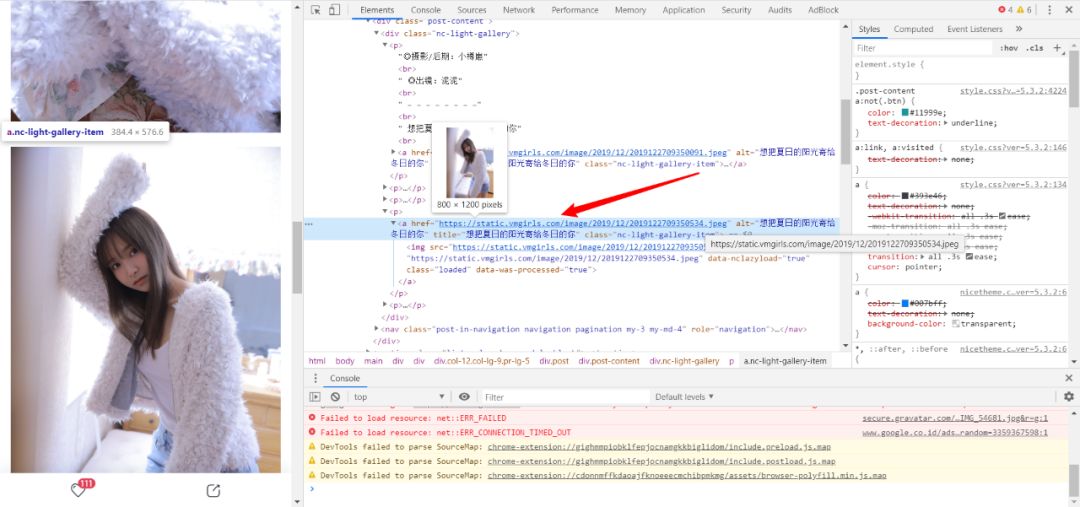Open the www.google.co.id/ads resource link
Viewport: 1080px width, 507px height.
[x=955, y=433]
